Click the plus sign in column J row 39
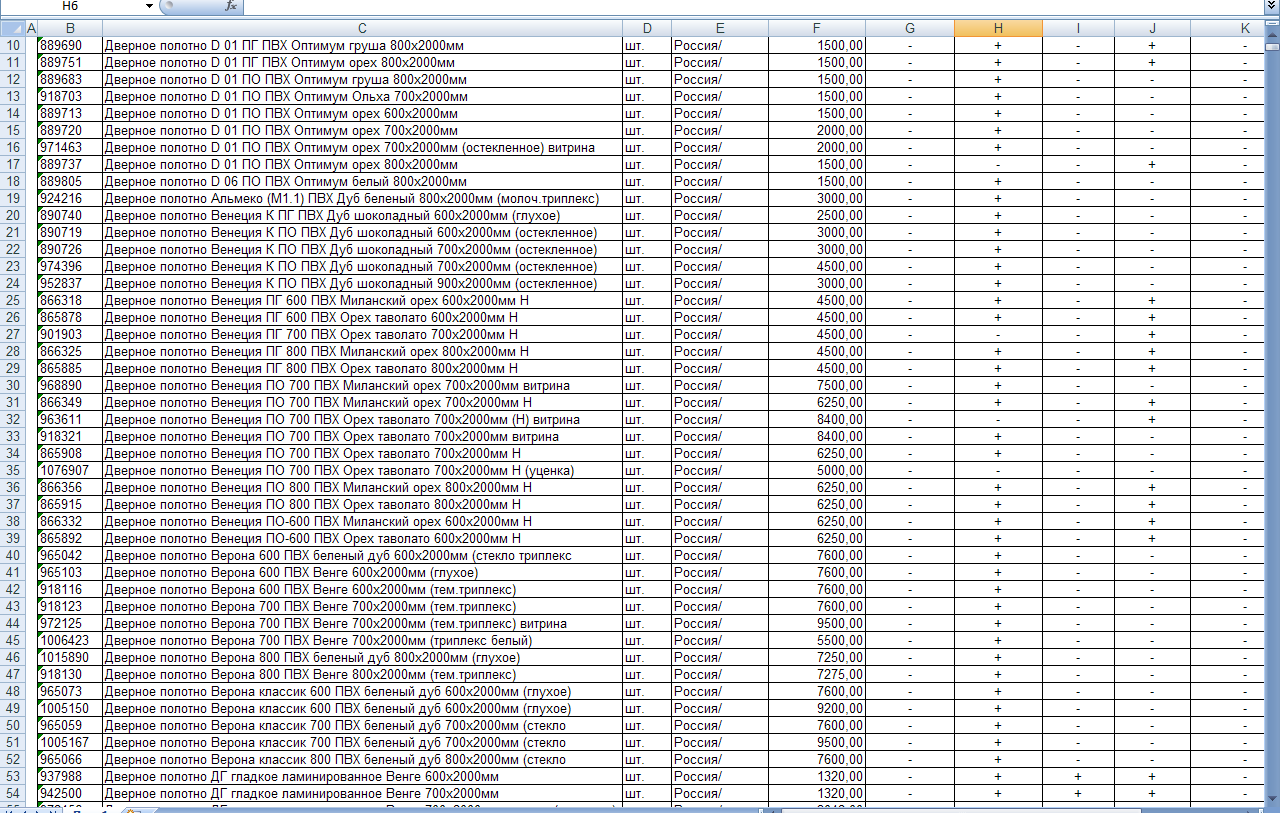This screenshot has height=813, width=1280. click(x=1152, y=538)
